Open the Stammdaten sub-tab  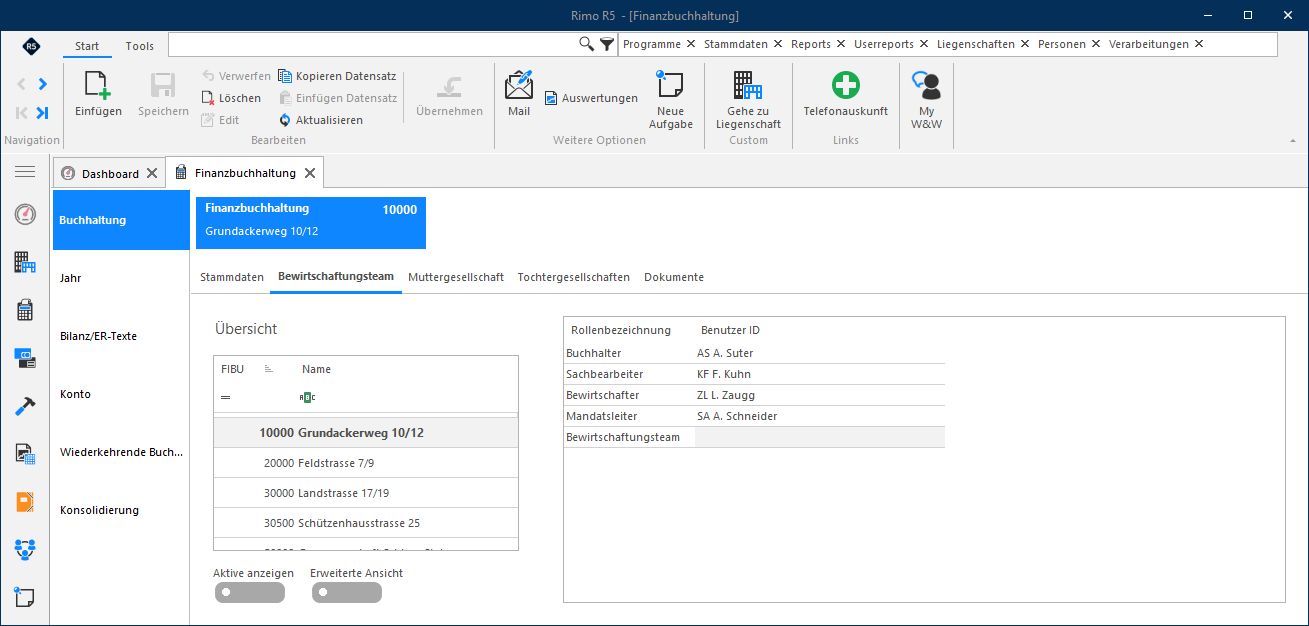(x=232, y=277)
